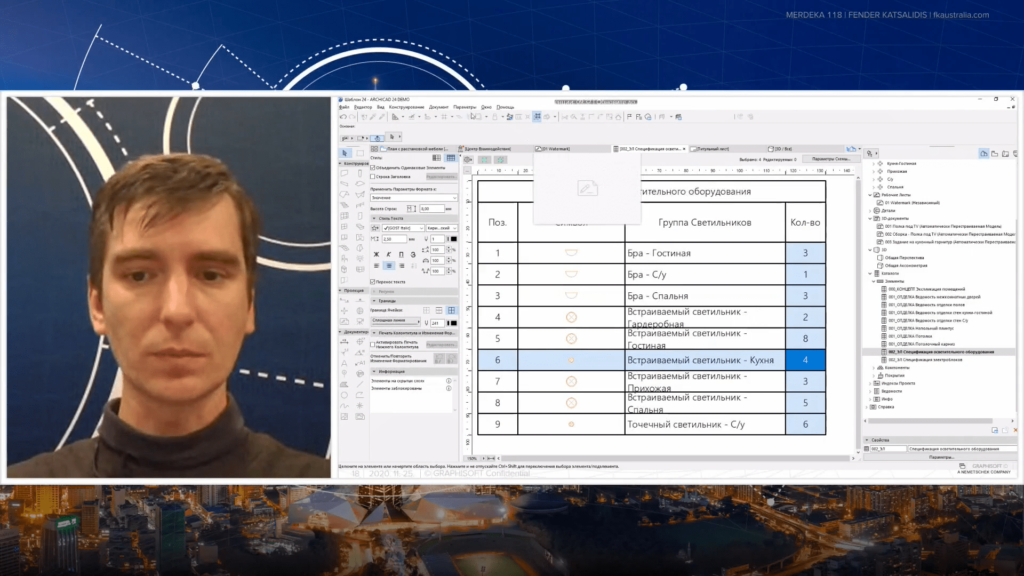Apply center text alignment
The height and width of the screenshot is (576, 1024).
click(388, 266)
